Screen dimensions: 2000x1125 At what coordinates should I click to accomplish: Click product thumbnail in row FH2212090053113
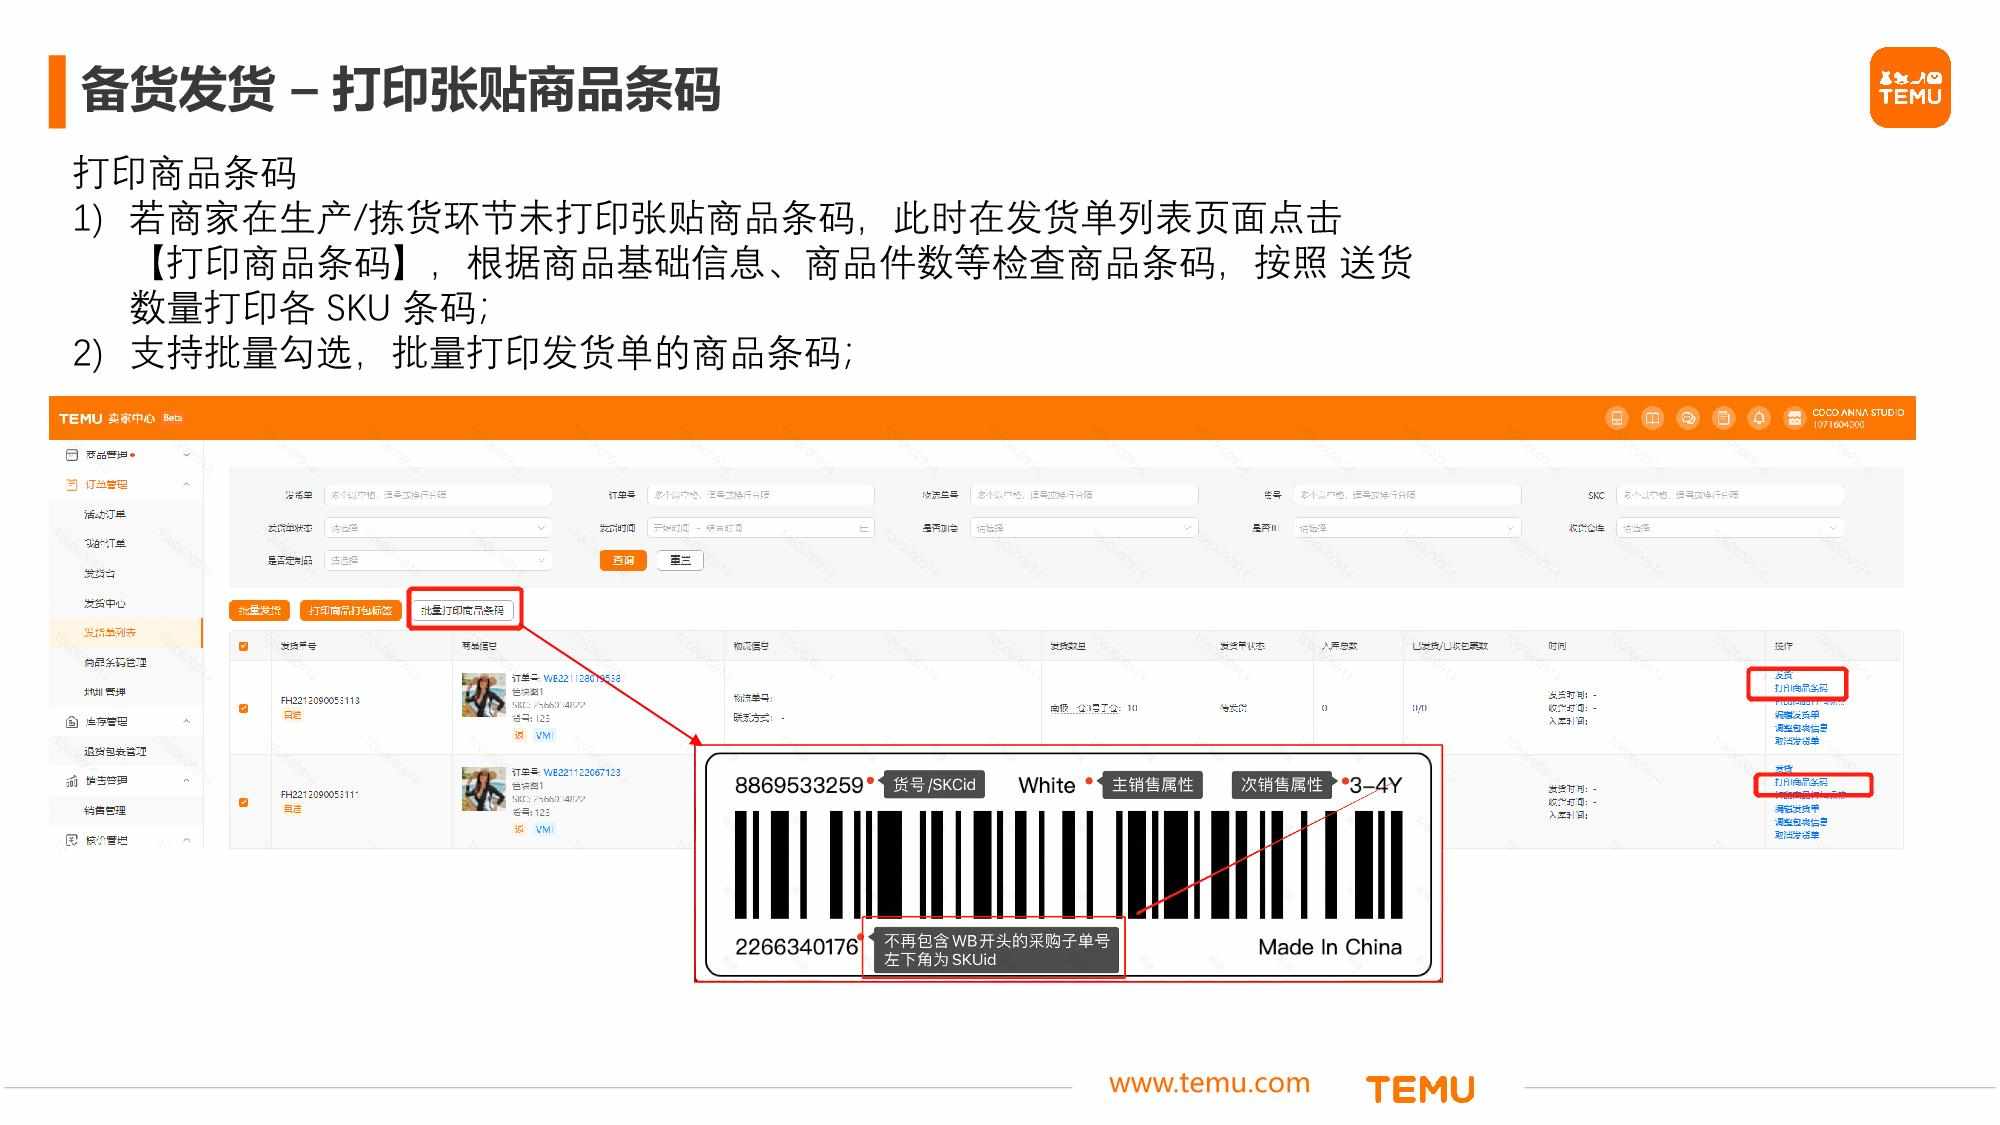tap(483, 695)
